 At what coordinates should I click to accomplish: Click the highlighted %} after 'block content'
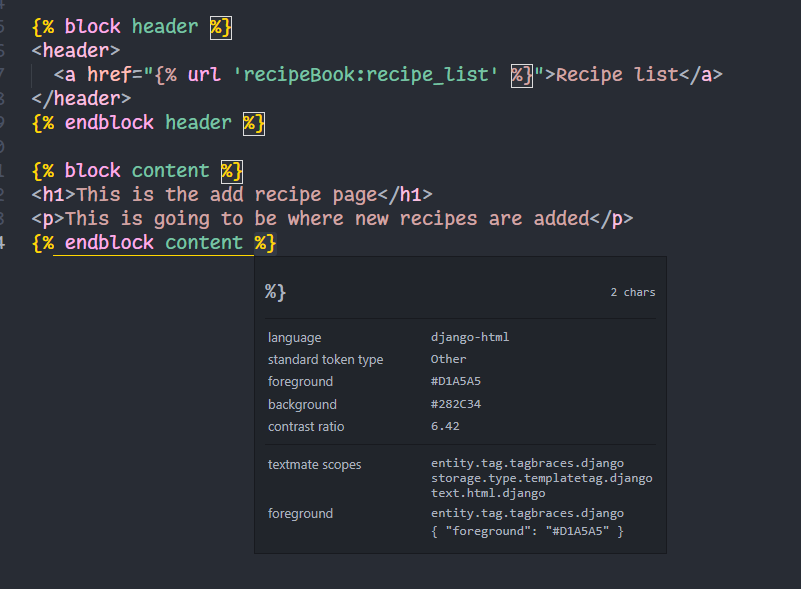tap(232, 172)
